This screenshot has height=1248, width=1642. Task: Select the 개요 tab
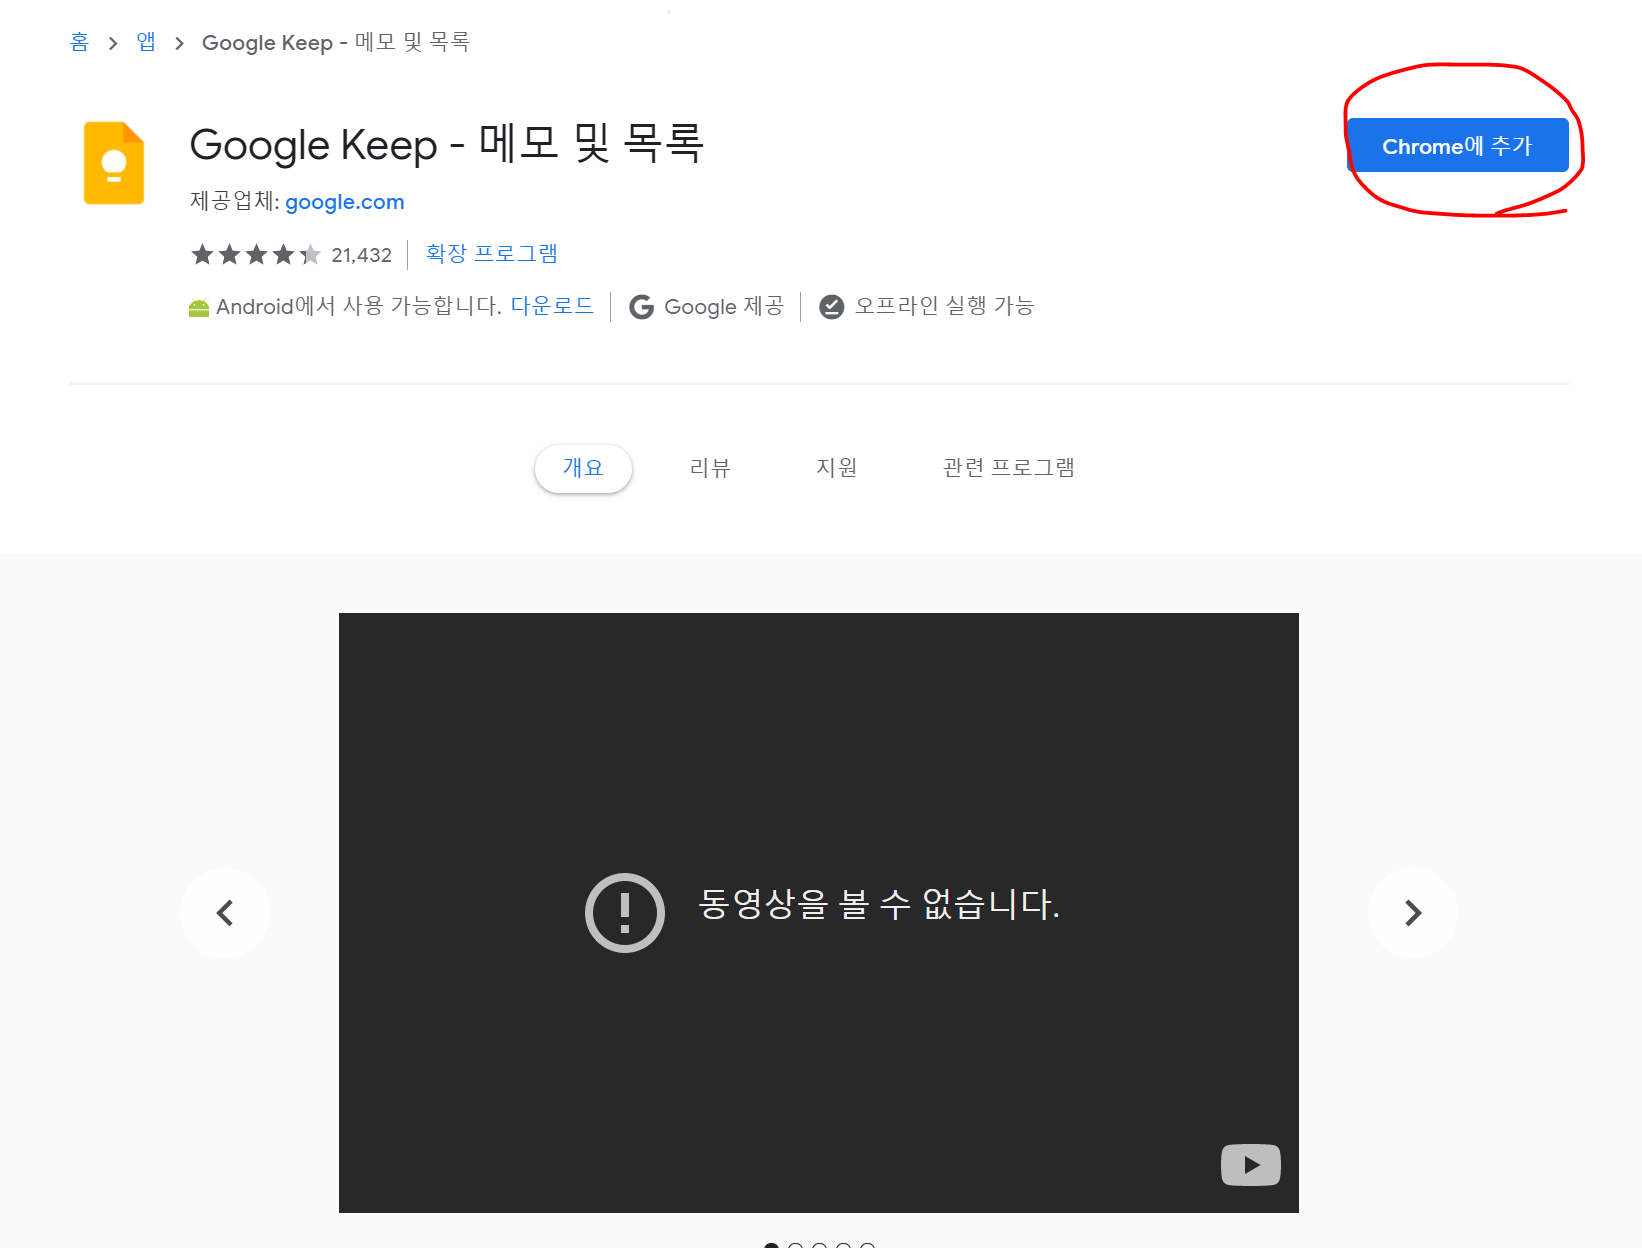[583, 468]
